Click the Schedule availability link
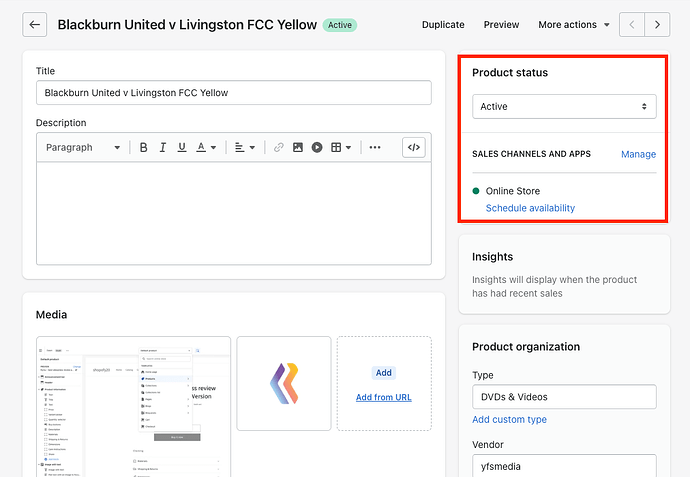Image resolution: width=690 pixels, height=477 pixels. (530, 208)
